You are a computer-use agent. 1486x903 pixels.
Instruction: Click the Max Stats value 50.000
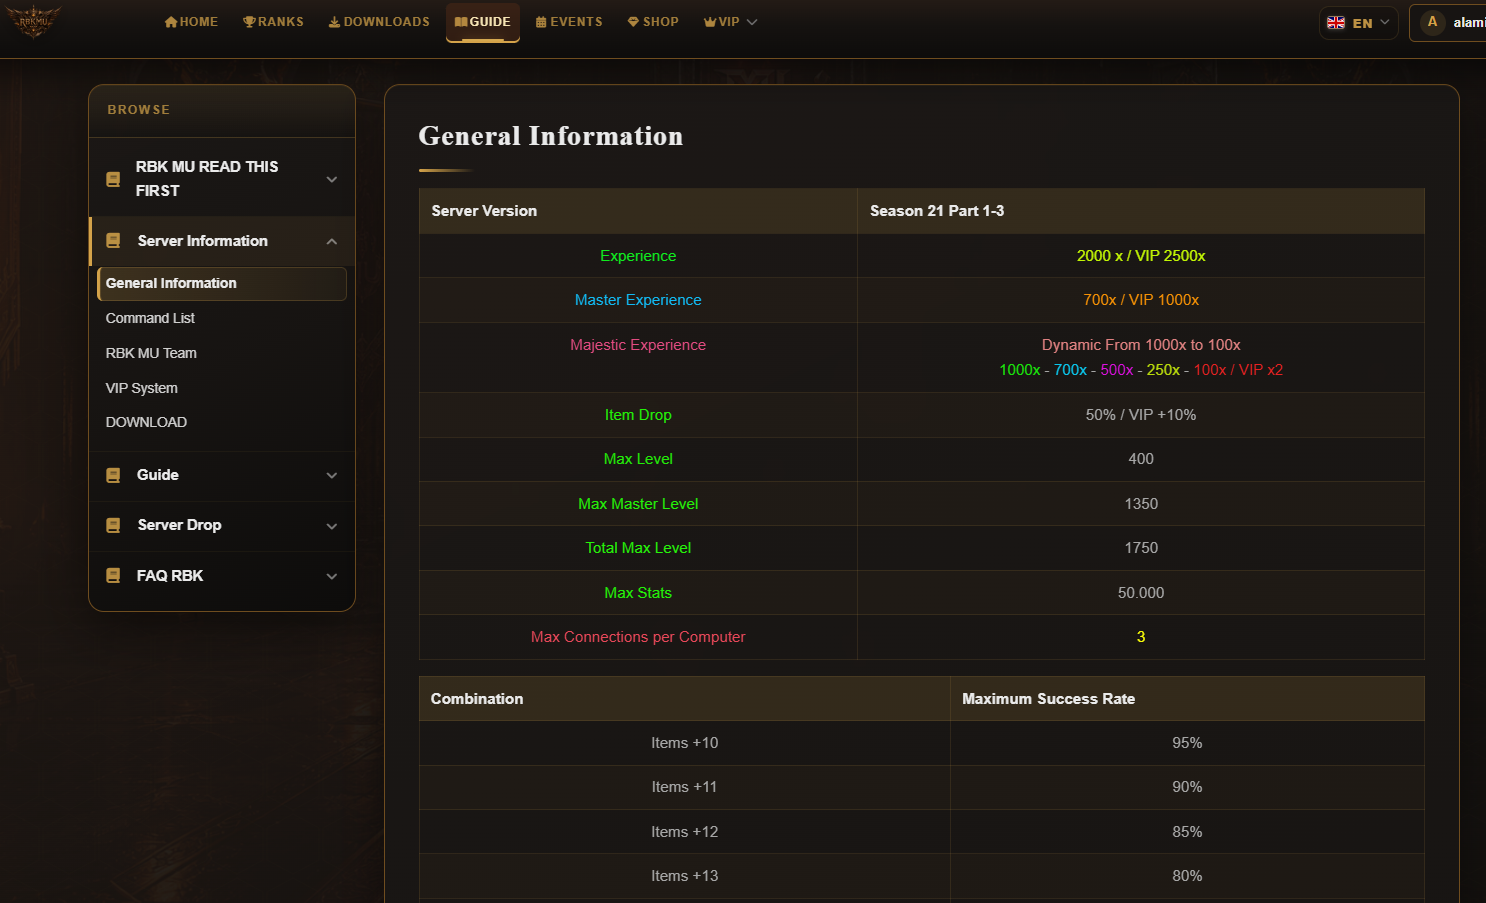[1141, 593]
